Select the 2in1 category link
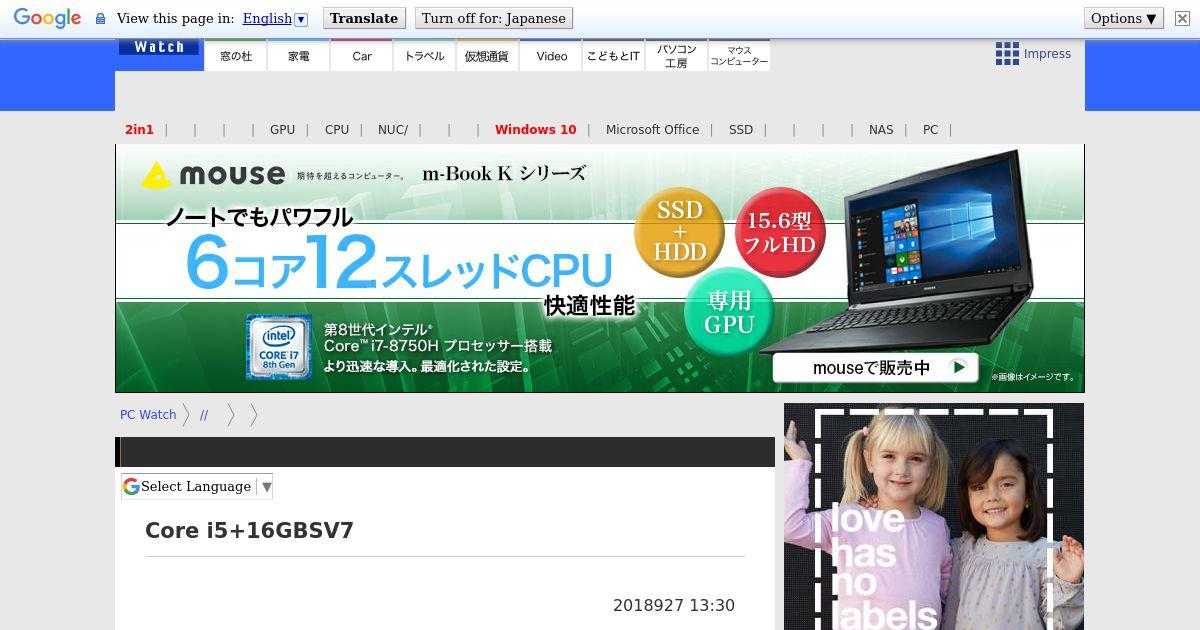This screenshot has height=630, width=1200. pyautogui.click(x=139, y=129)
